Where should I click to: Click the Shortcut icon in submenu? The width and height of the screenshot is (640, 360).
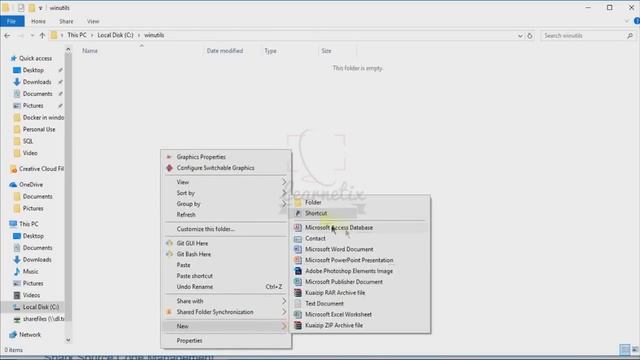tap(298, 213)
